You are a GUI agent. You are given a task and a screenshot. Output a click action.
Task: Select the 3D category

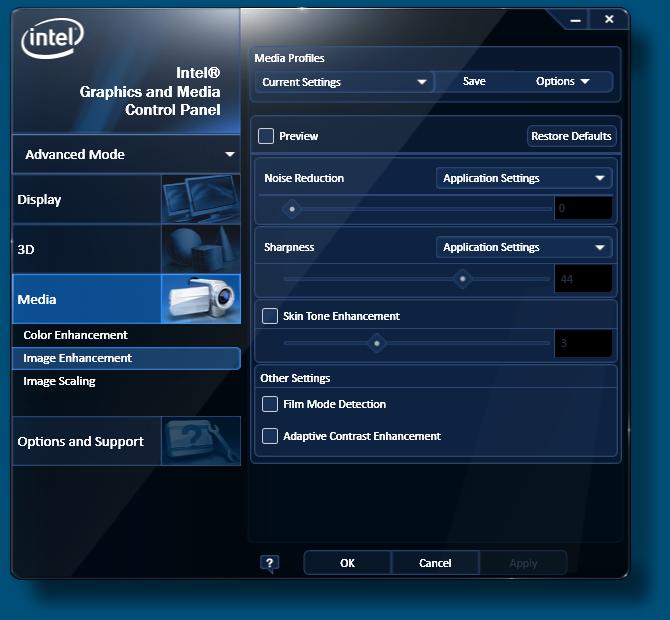click(x=126, y=249)
